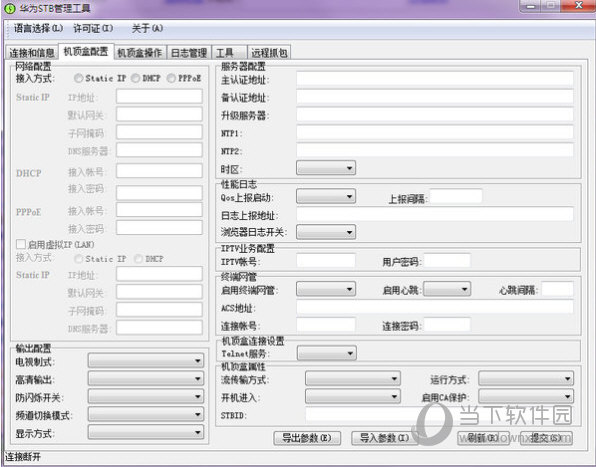
Task: Expand the 浏览器日志开关 dropdown
Action: coord(326,232)
